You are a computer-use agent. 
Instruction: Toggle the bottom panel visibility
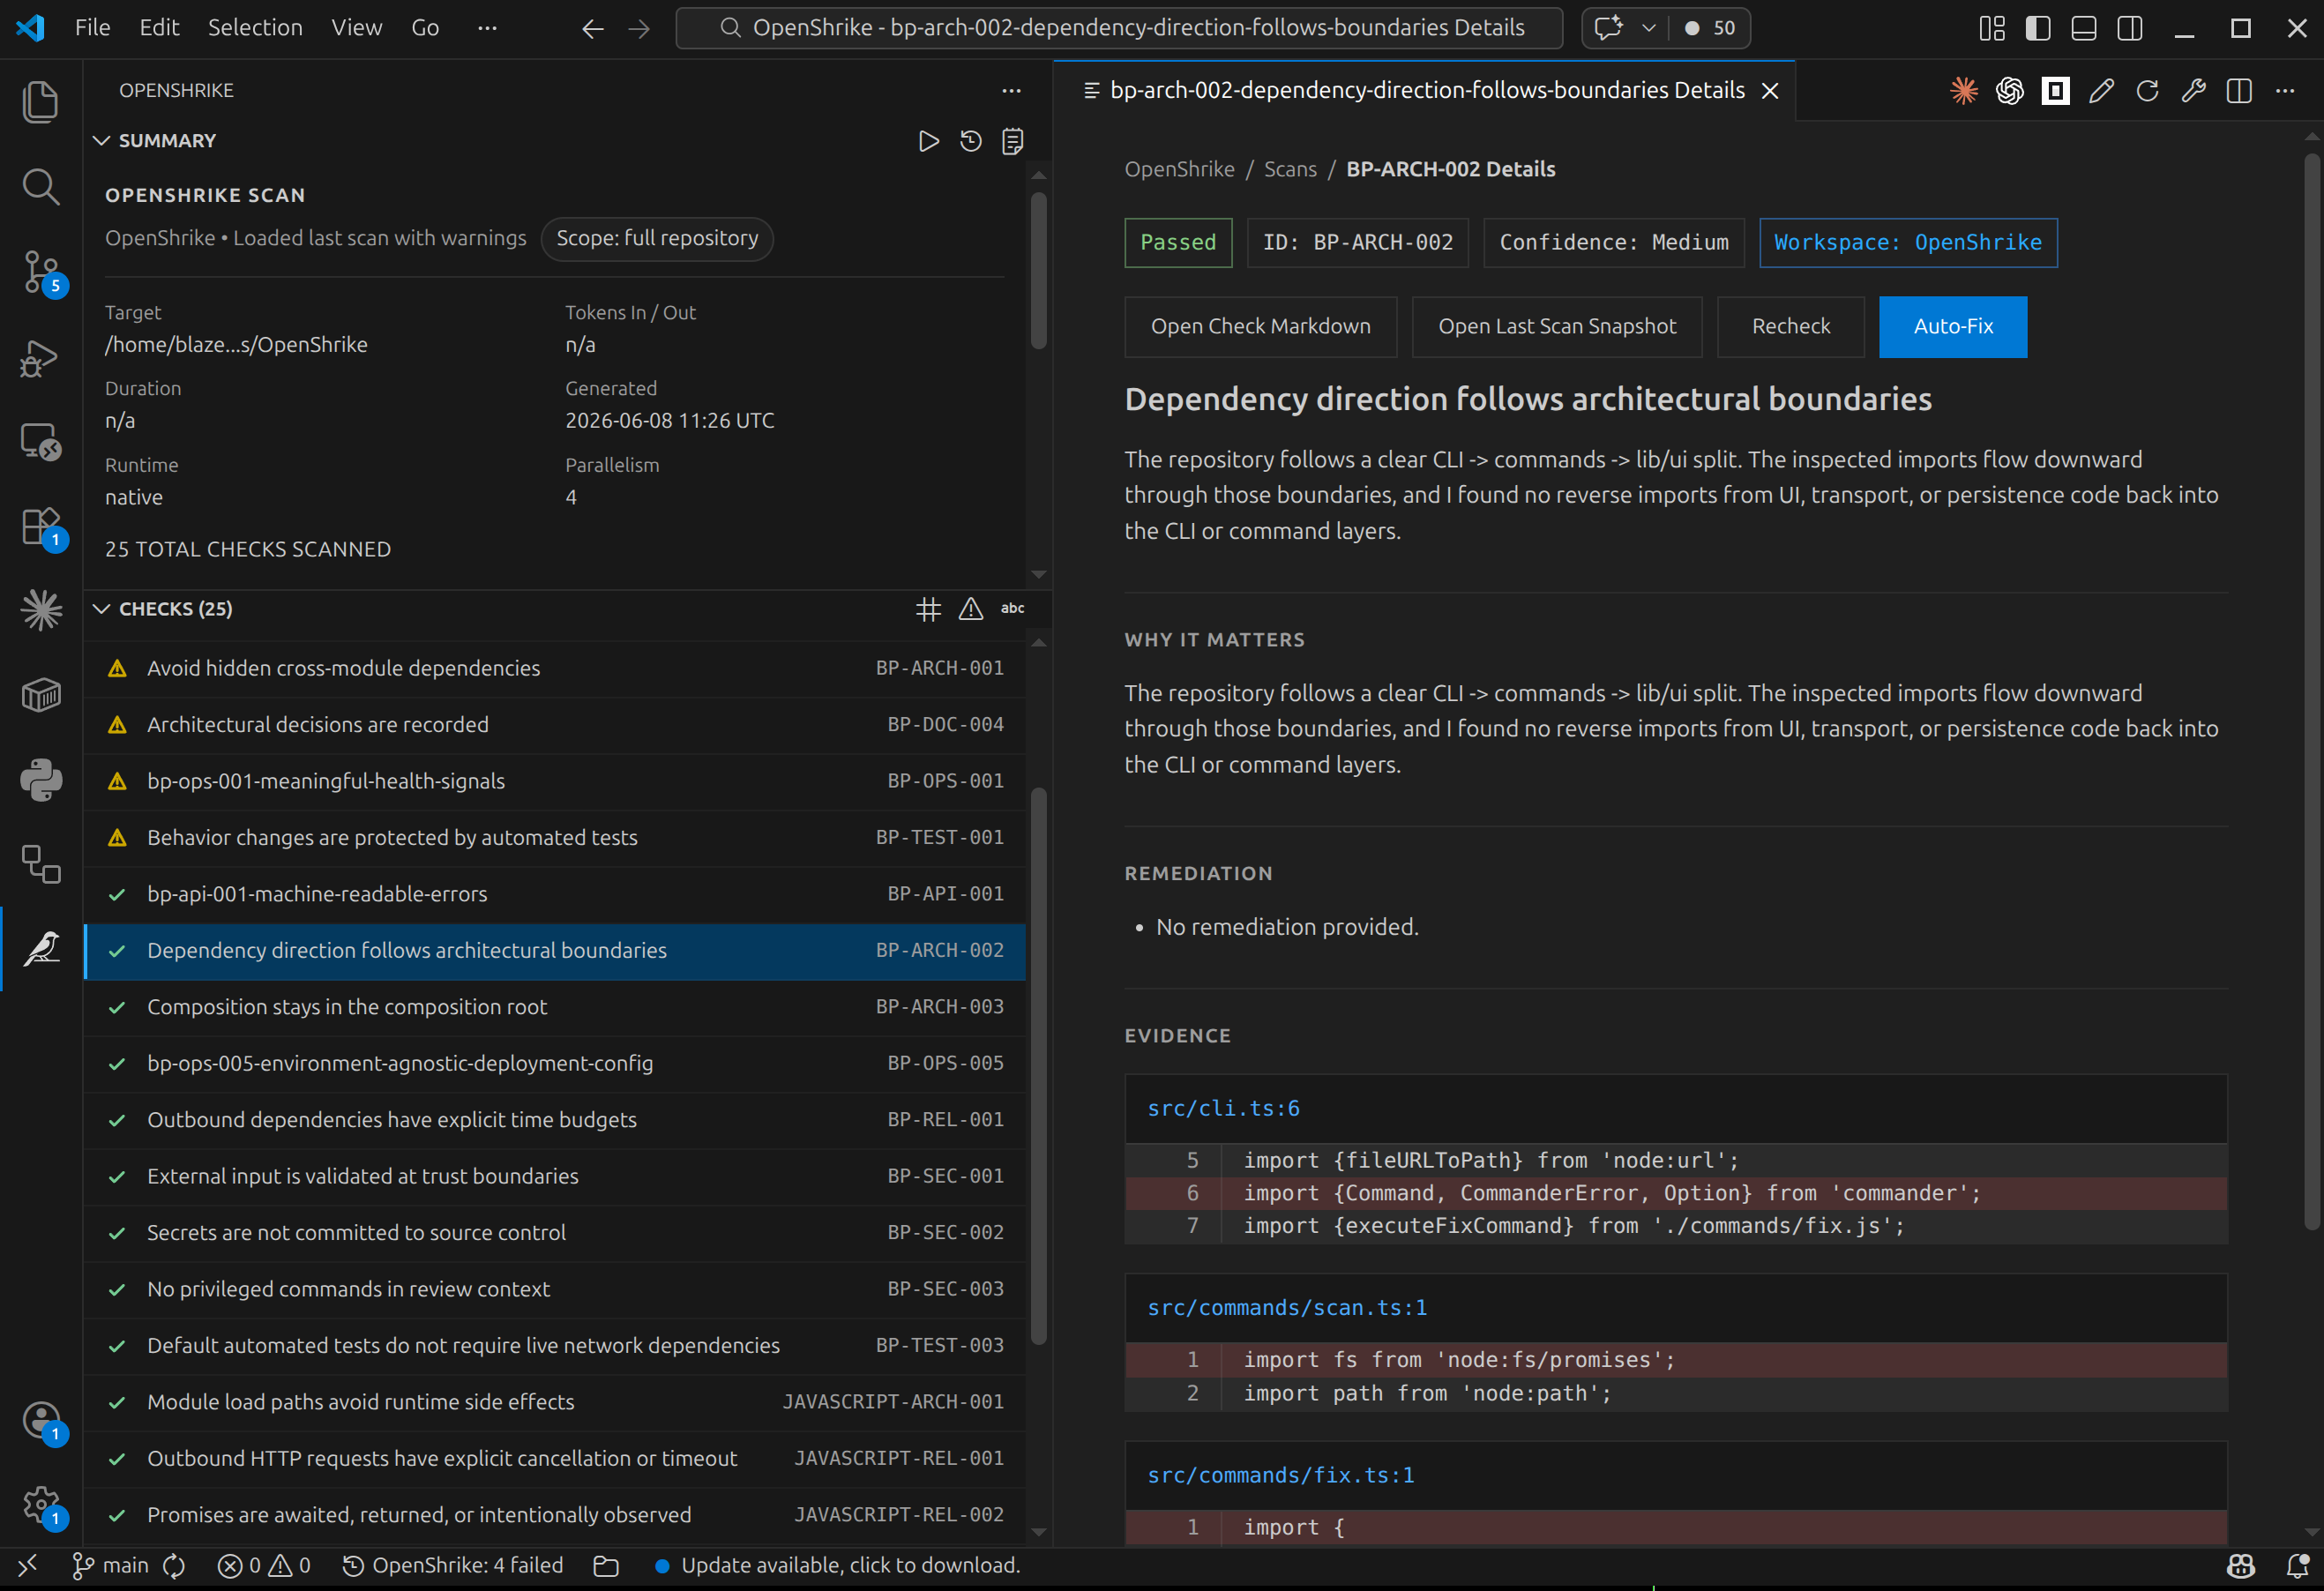tap(2083, 28)
